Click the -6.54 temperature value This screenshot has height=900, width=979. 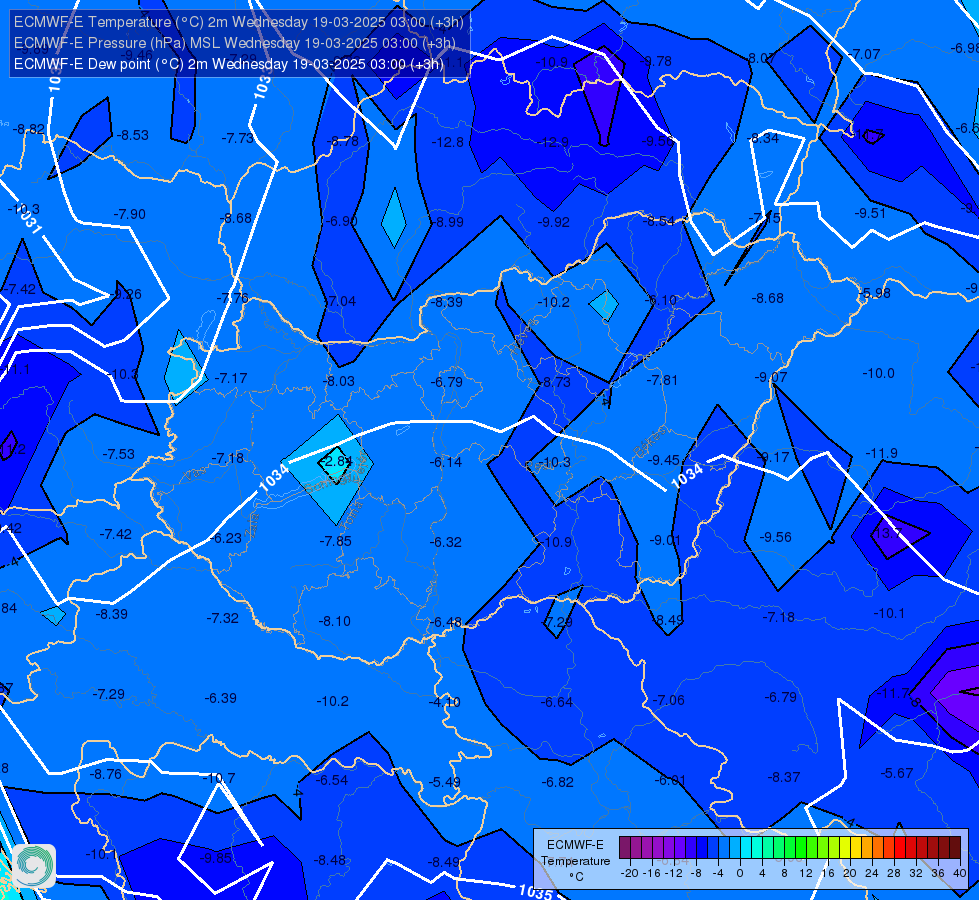(332, 780)
